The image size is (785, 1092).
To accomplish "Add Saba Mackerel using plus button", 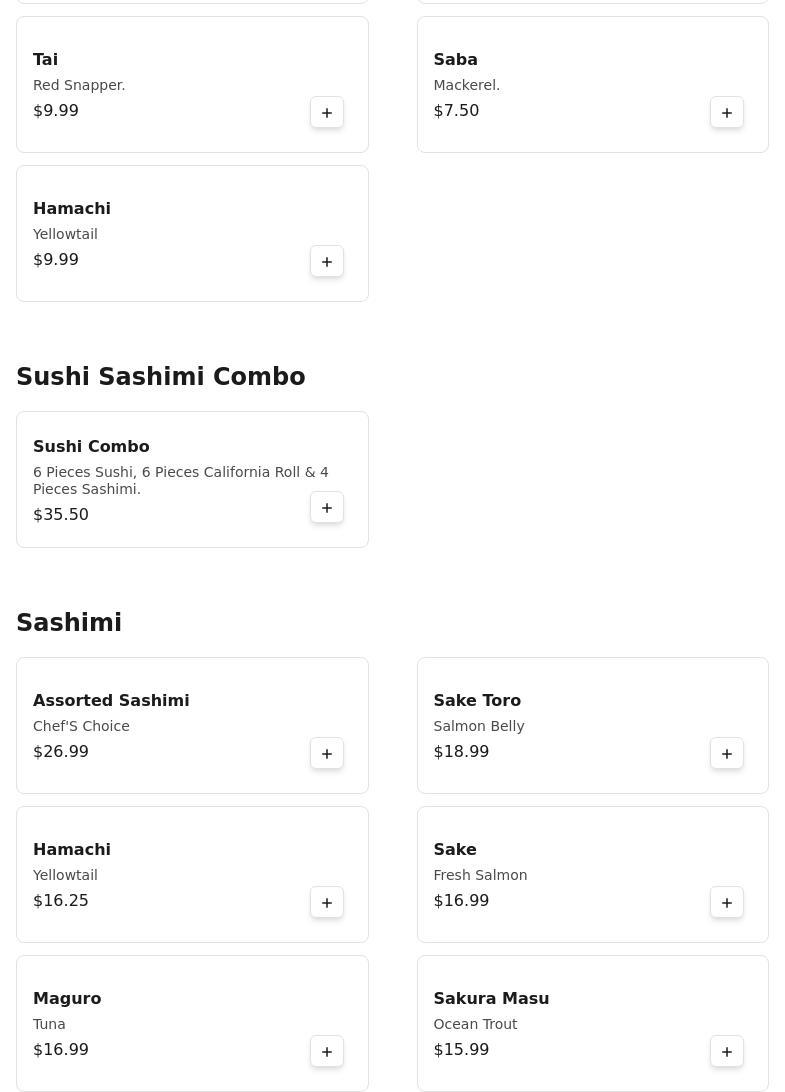I will [727, 113].
